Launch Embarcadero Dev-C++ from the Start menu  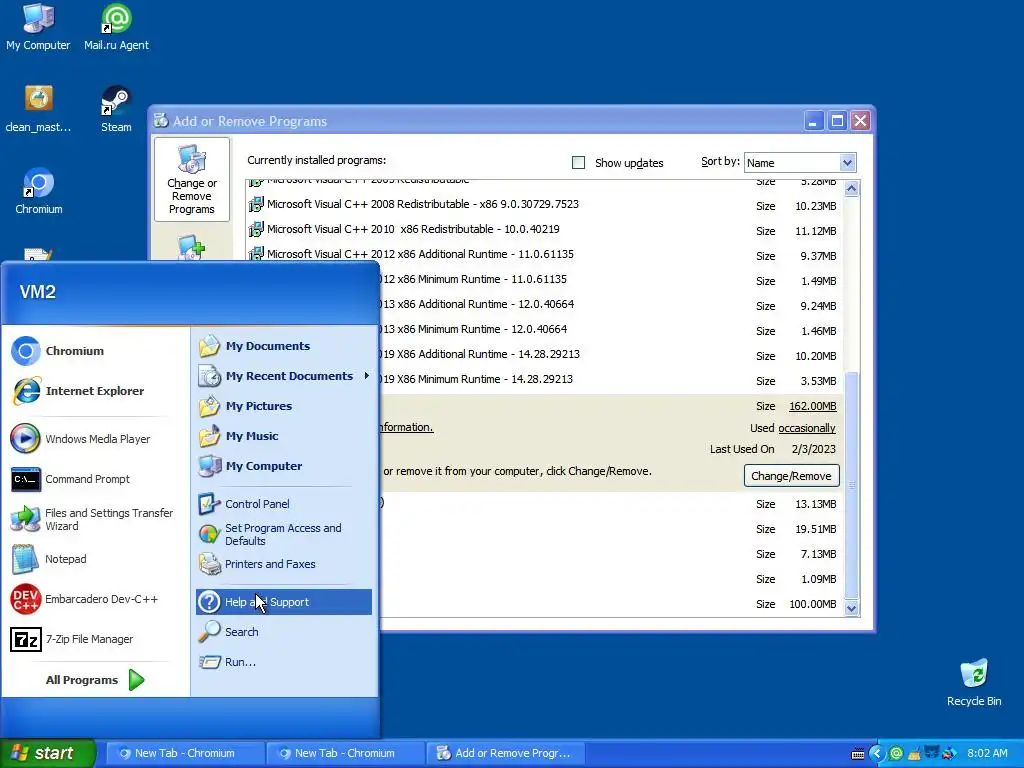[x=84, y=599]
